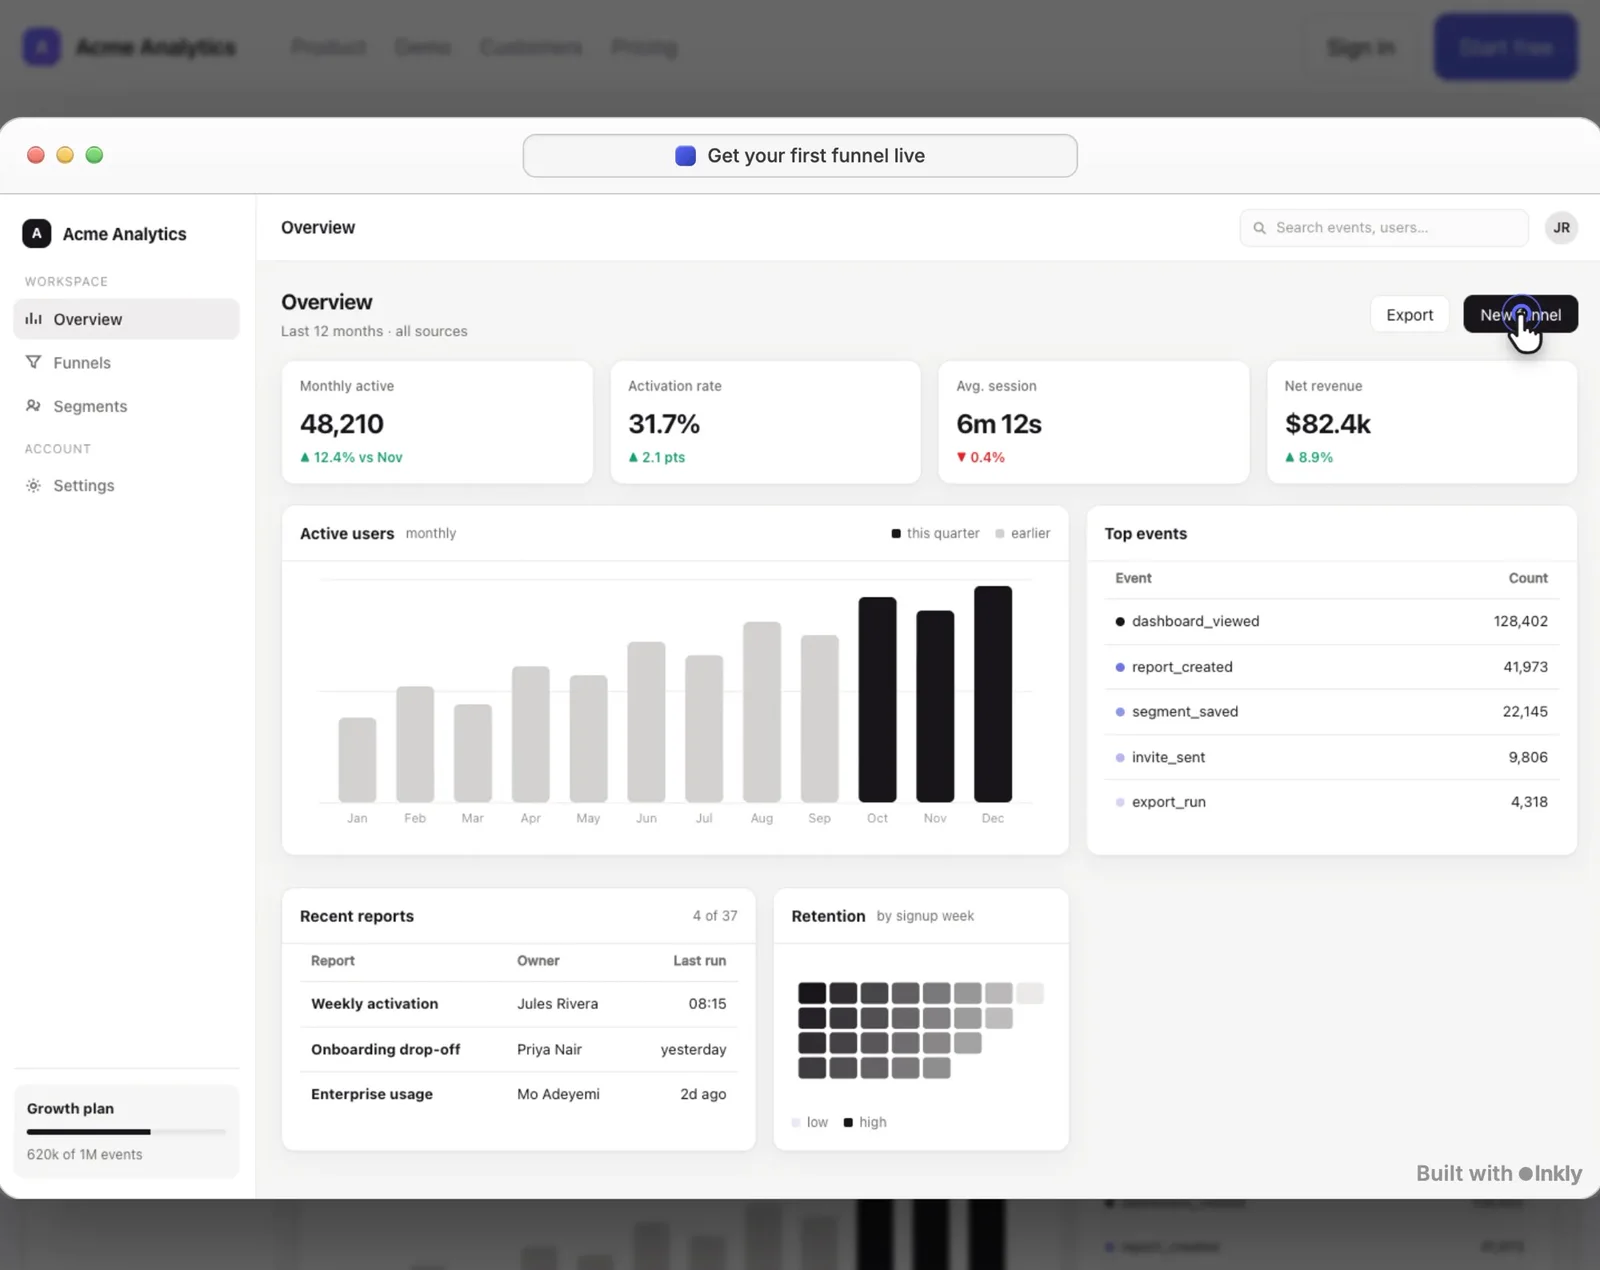Viewport: 1600px width, 1270px height.
Task: Click the 'earlier' legend item
Action: 1023,534
